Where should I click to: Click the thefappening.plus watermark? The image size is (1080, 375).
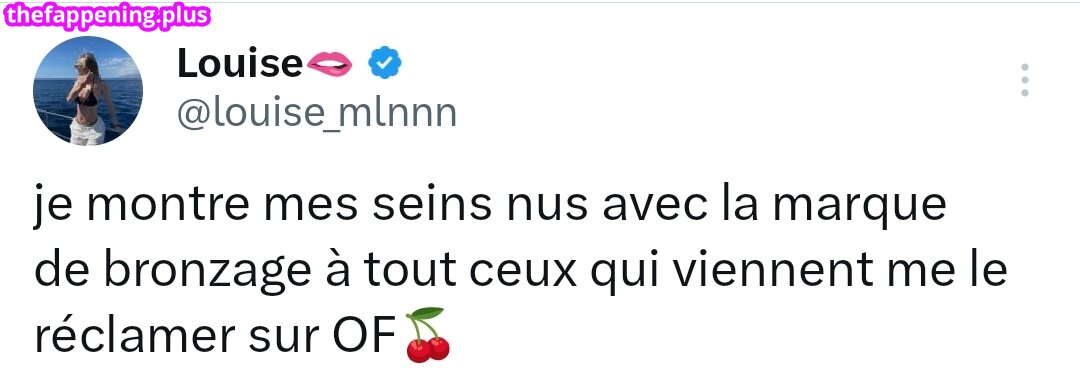(106, 14)
